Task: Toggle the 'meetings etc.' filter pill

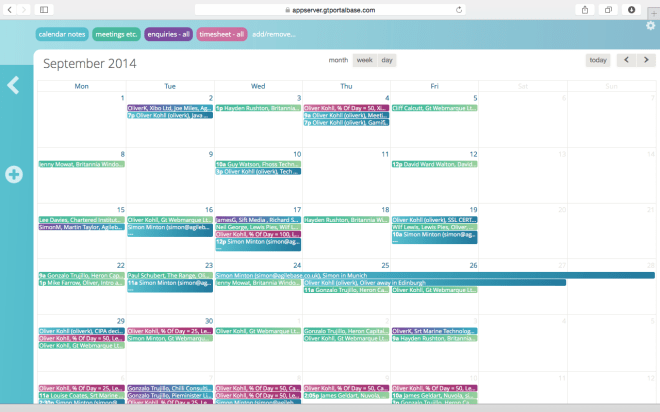Action: point(116,34)
